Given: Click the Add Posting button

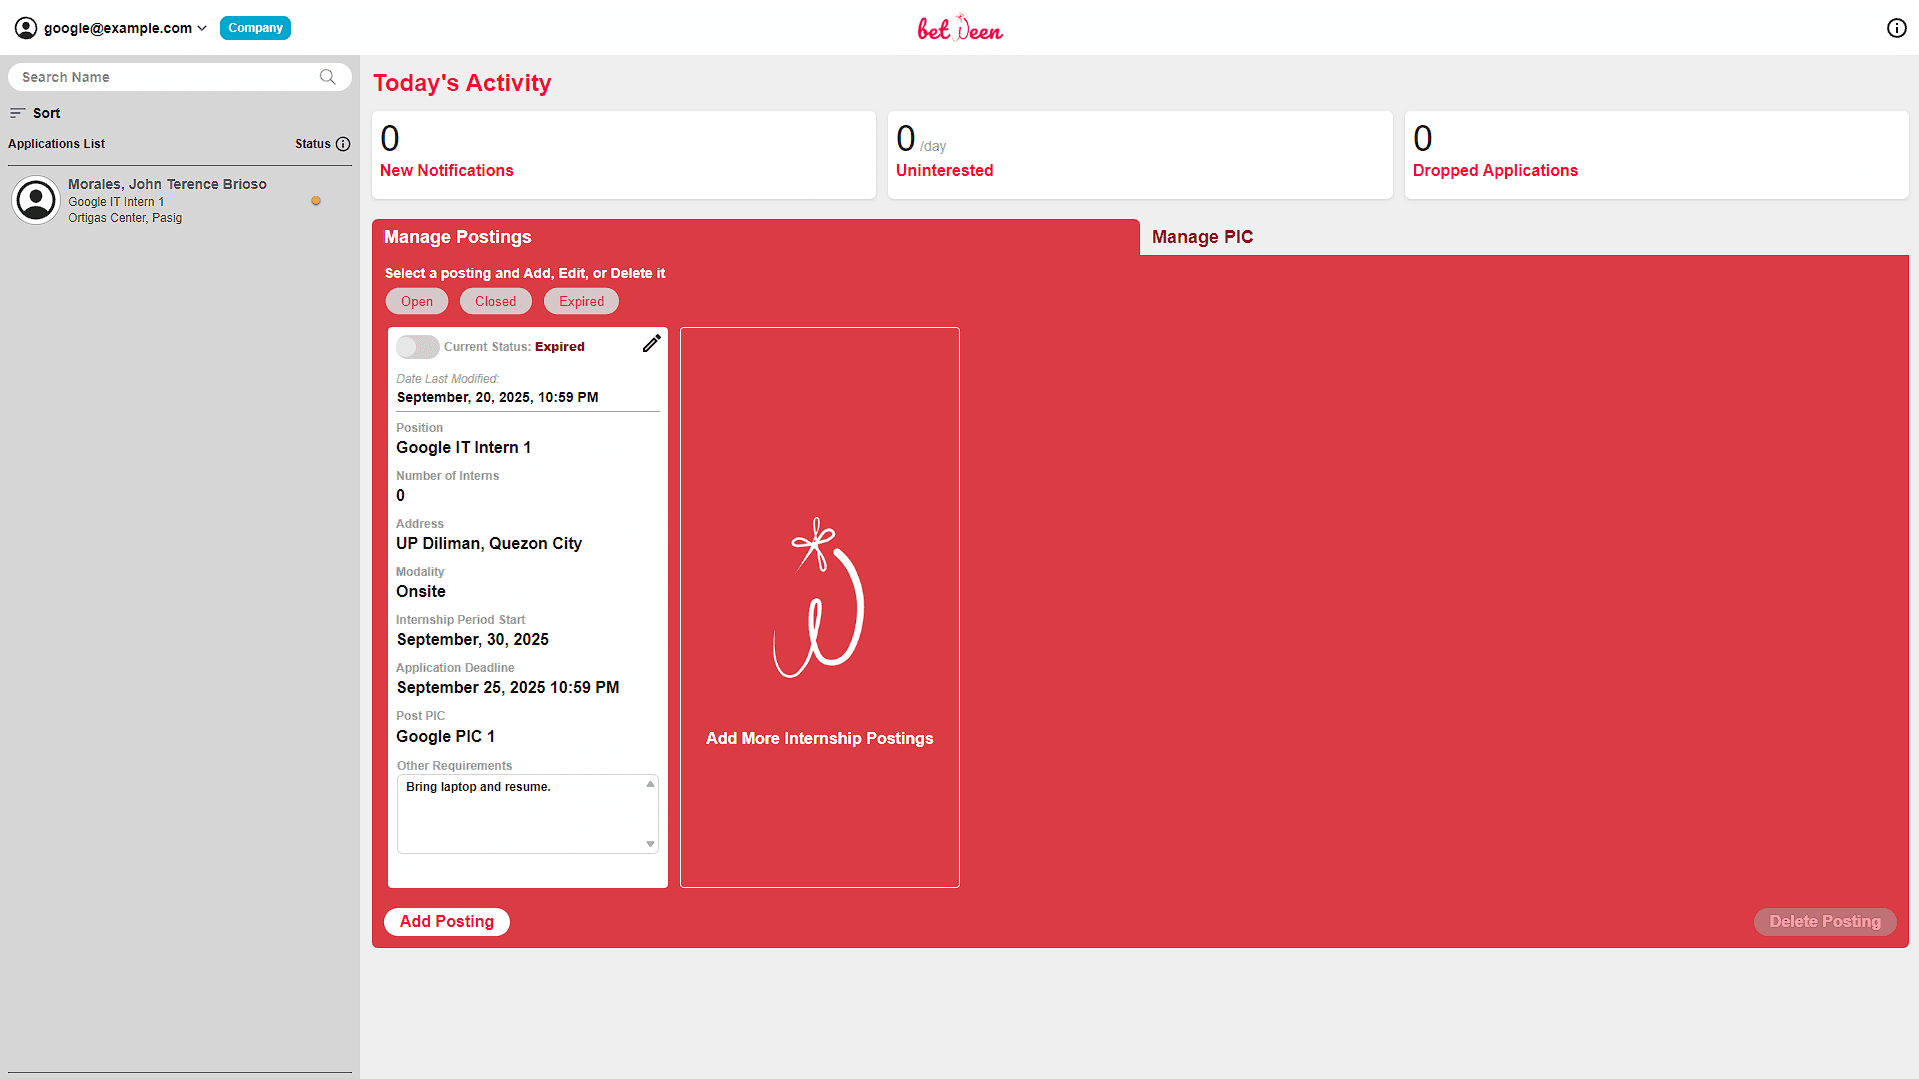Looking at the screenshot, I should [x=446, y=921].
